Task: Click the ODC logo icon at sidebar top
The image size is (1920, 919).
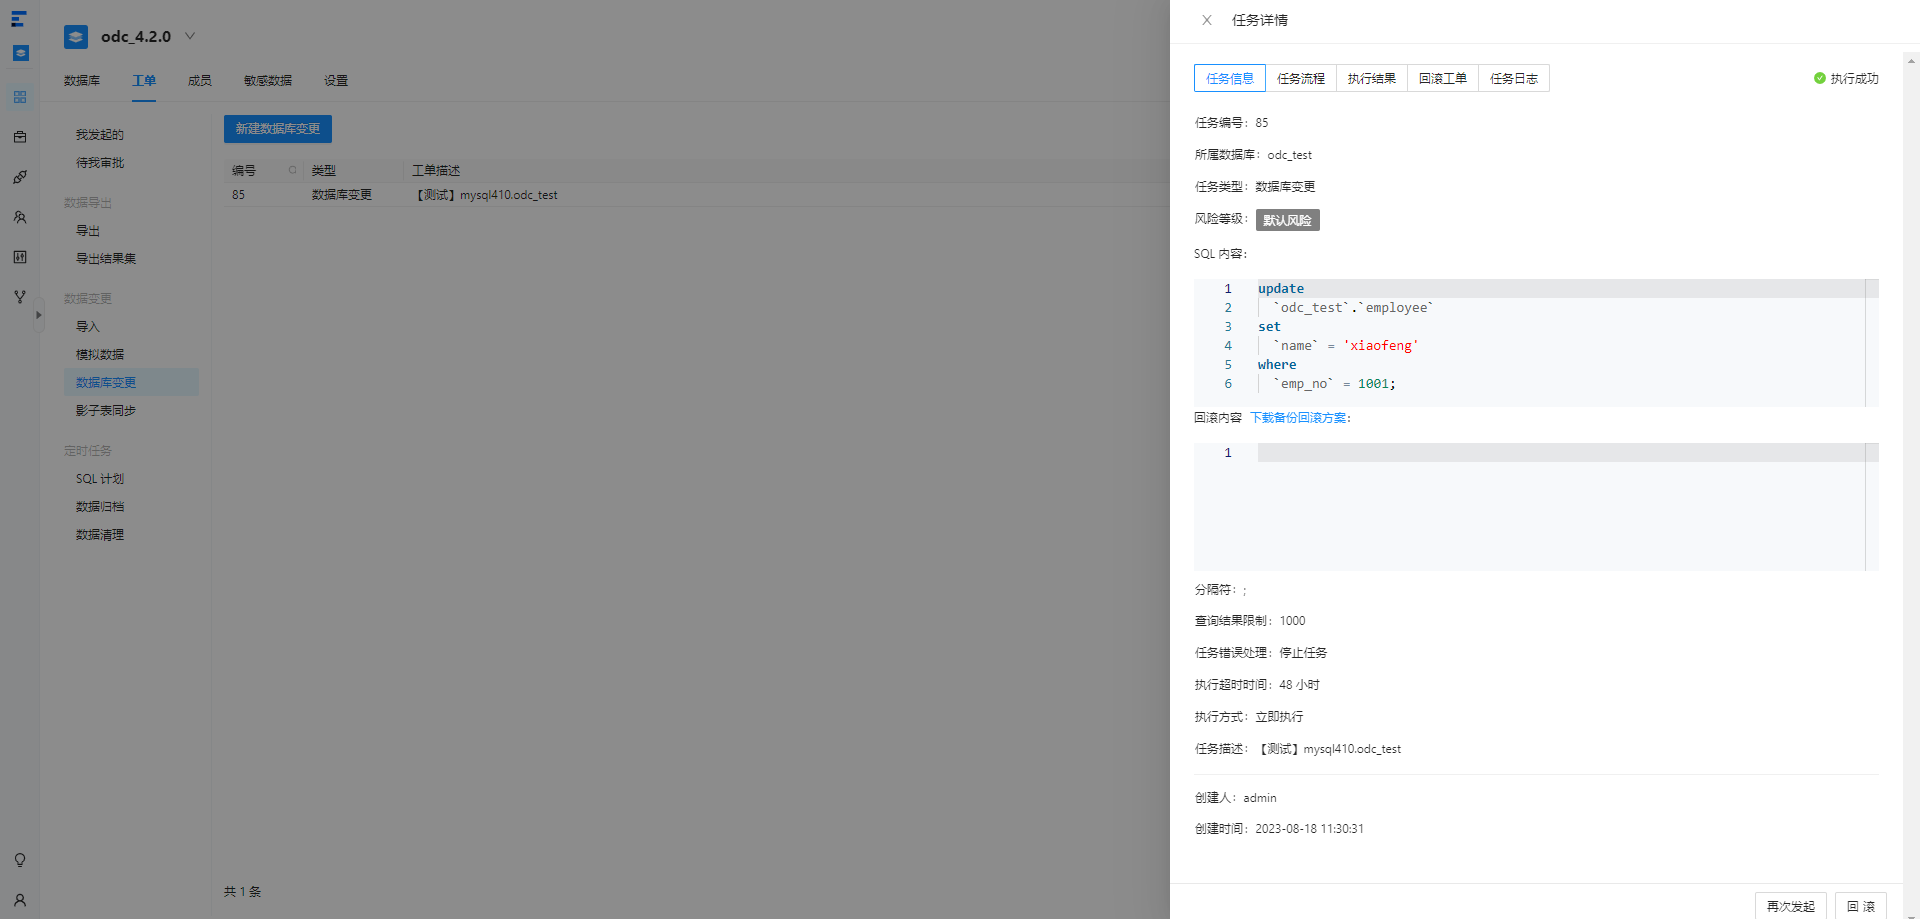Action: [19, 19]
